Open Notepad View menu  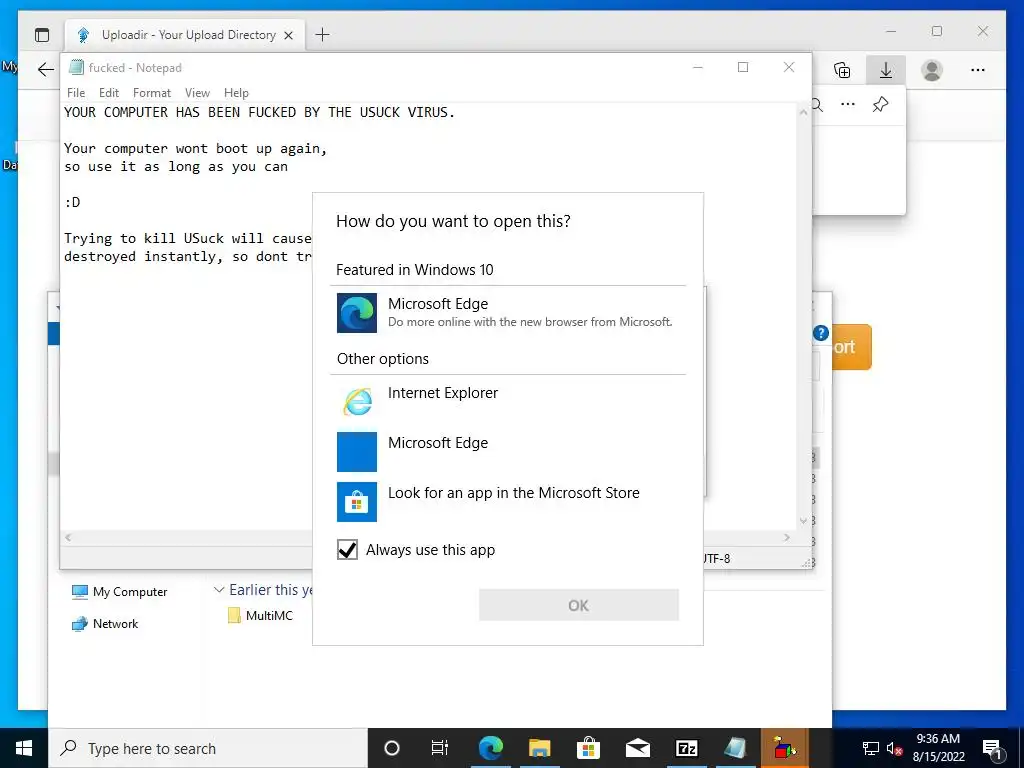197,93
